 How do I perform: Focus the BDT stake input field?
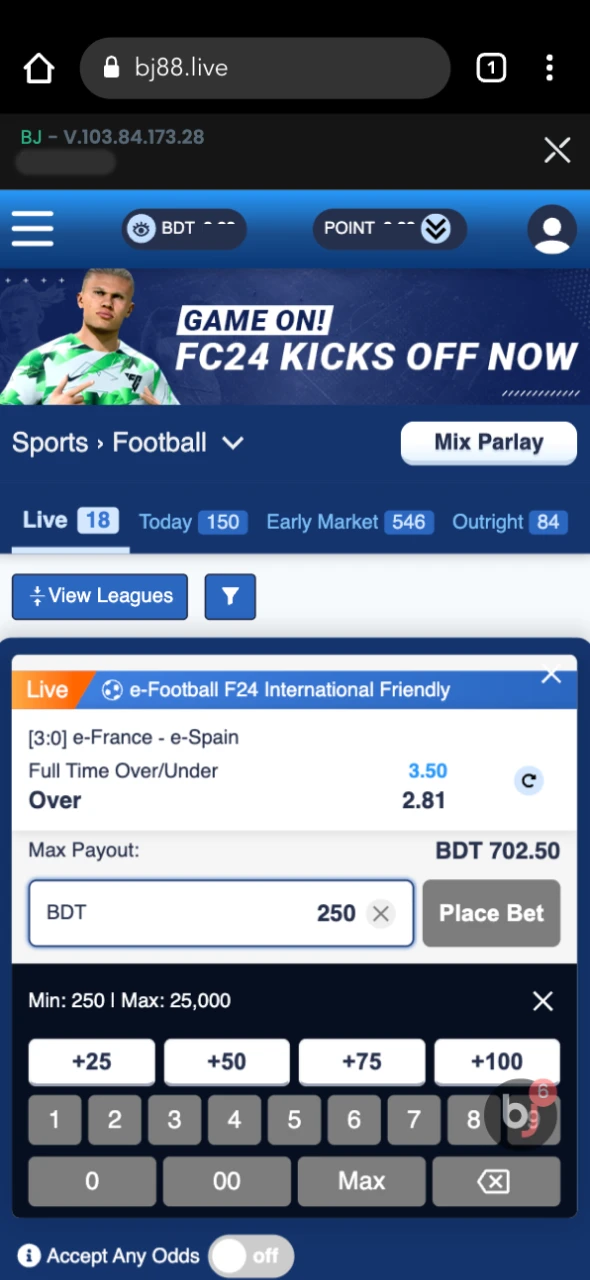(x=221, y=913)
